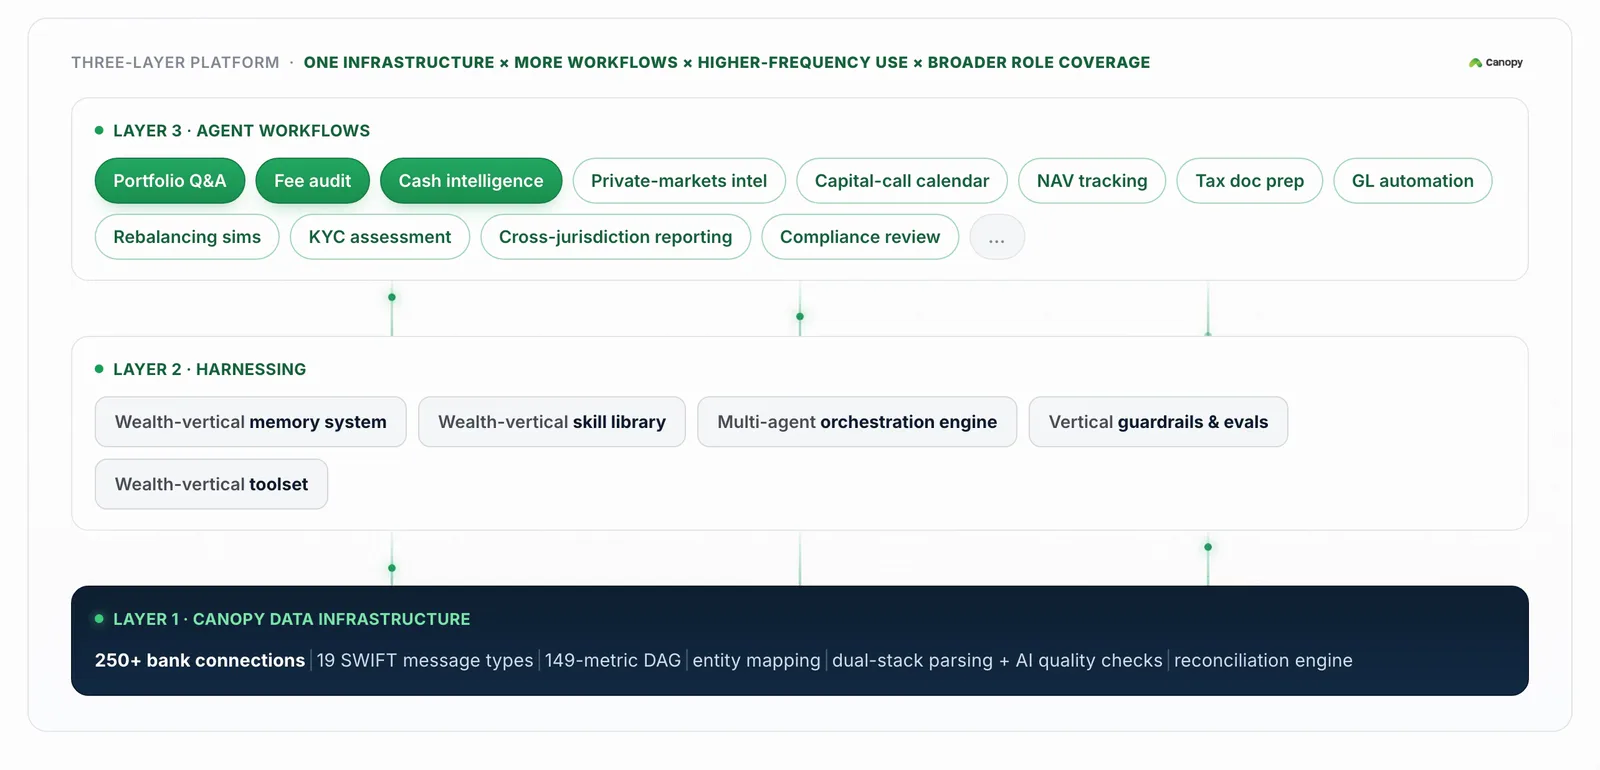Click the Wealth-vertical toolset card
This screenshot has height=770, width=1600.
(211, 484)
